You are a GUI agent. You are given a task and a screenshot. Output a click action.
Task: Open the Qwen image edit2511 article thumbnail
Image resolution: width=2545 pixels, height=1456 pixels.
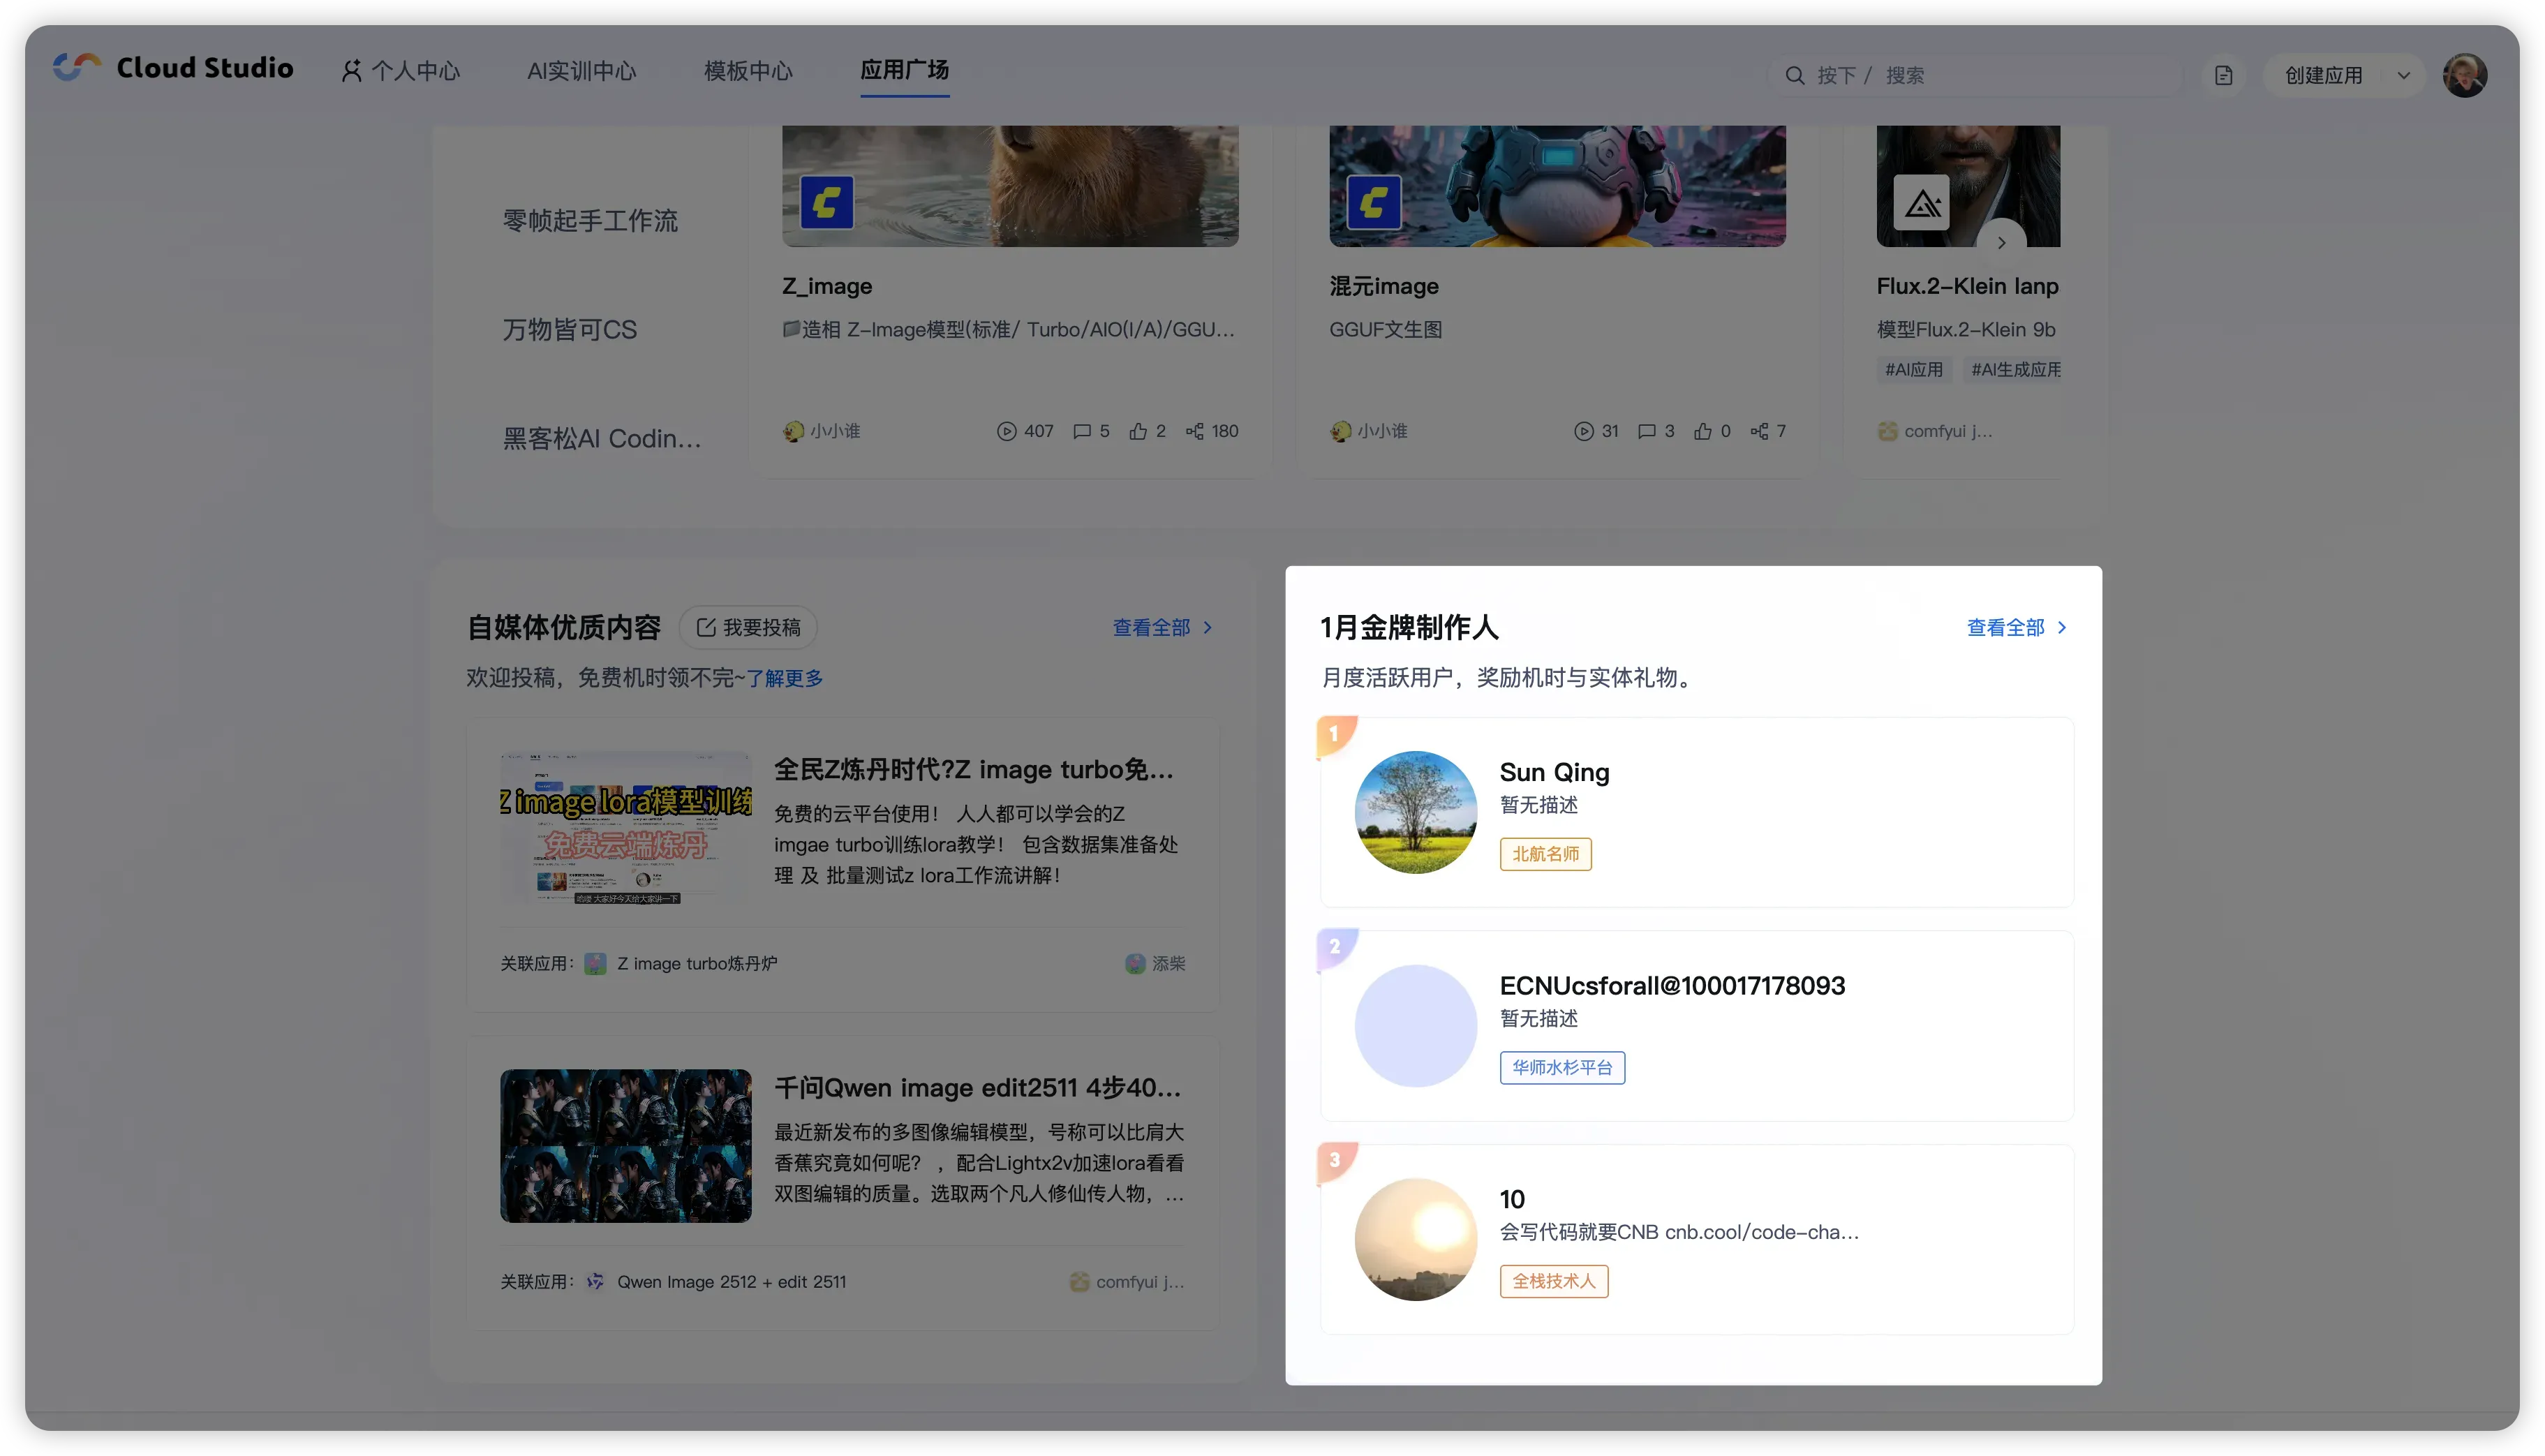pyautogui.click(x=625, y=1146)
